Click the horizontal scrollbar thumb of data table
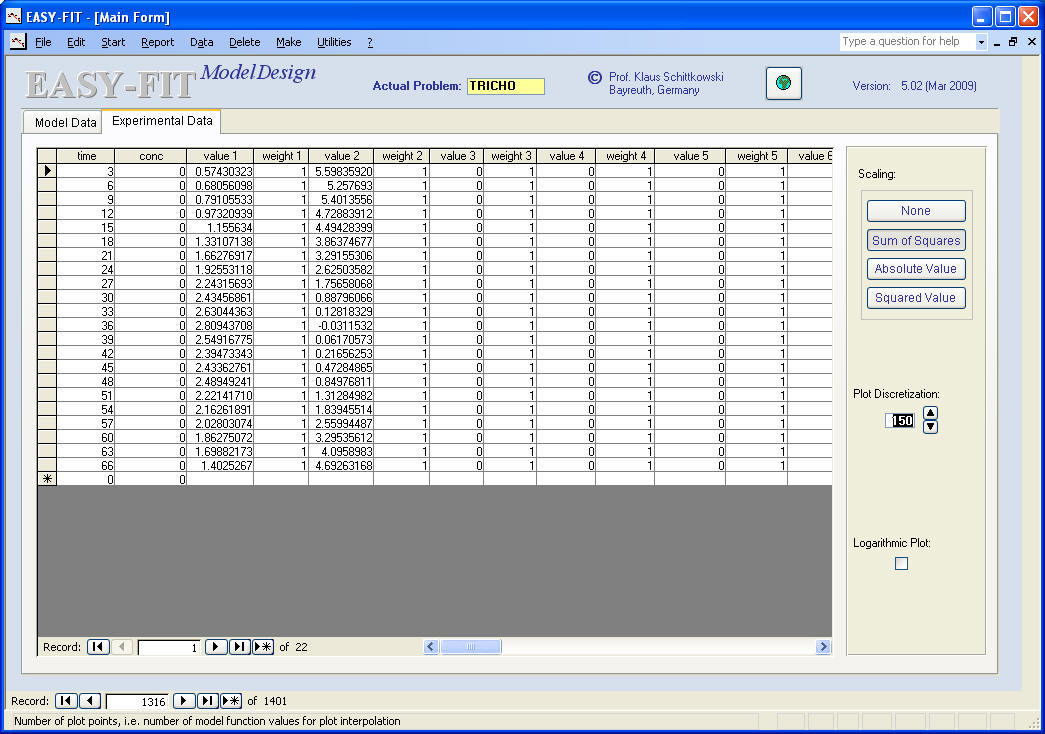Viewport: 1045px width, 734px height. pyautogui.click(x=471, y=647)
